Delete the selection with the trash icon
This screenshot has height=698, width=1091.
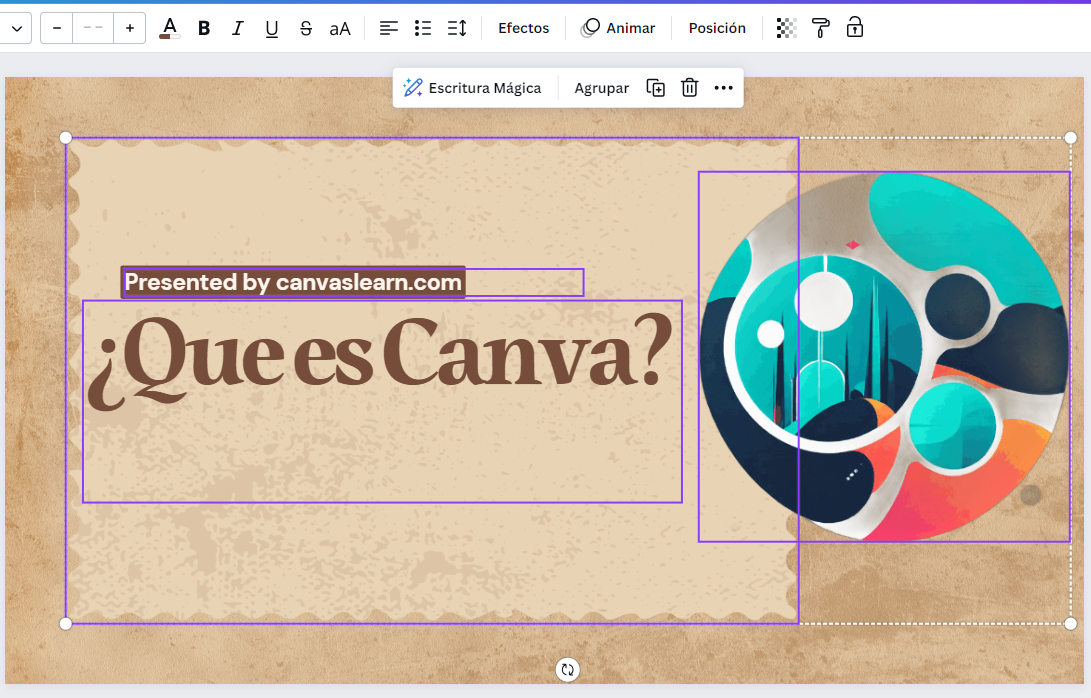[x=689, y=88]
